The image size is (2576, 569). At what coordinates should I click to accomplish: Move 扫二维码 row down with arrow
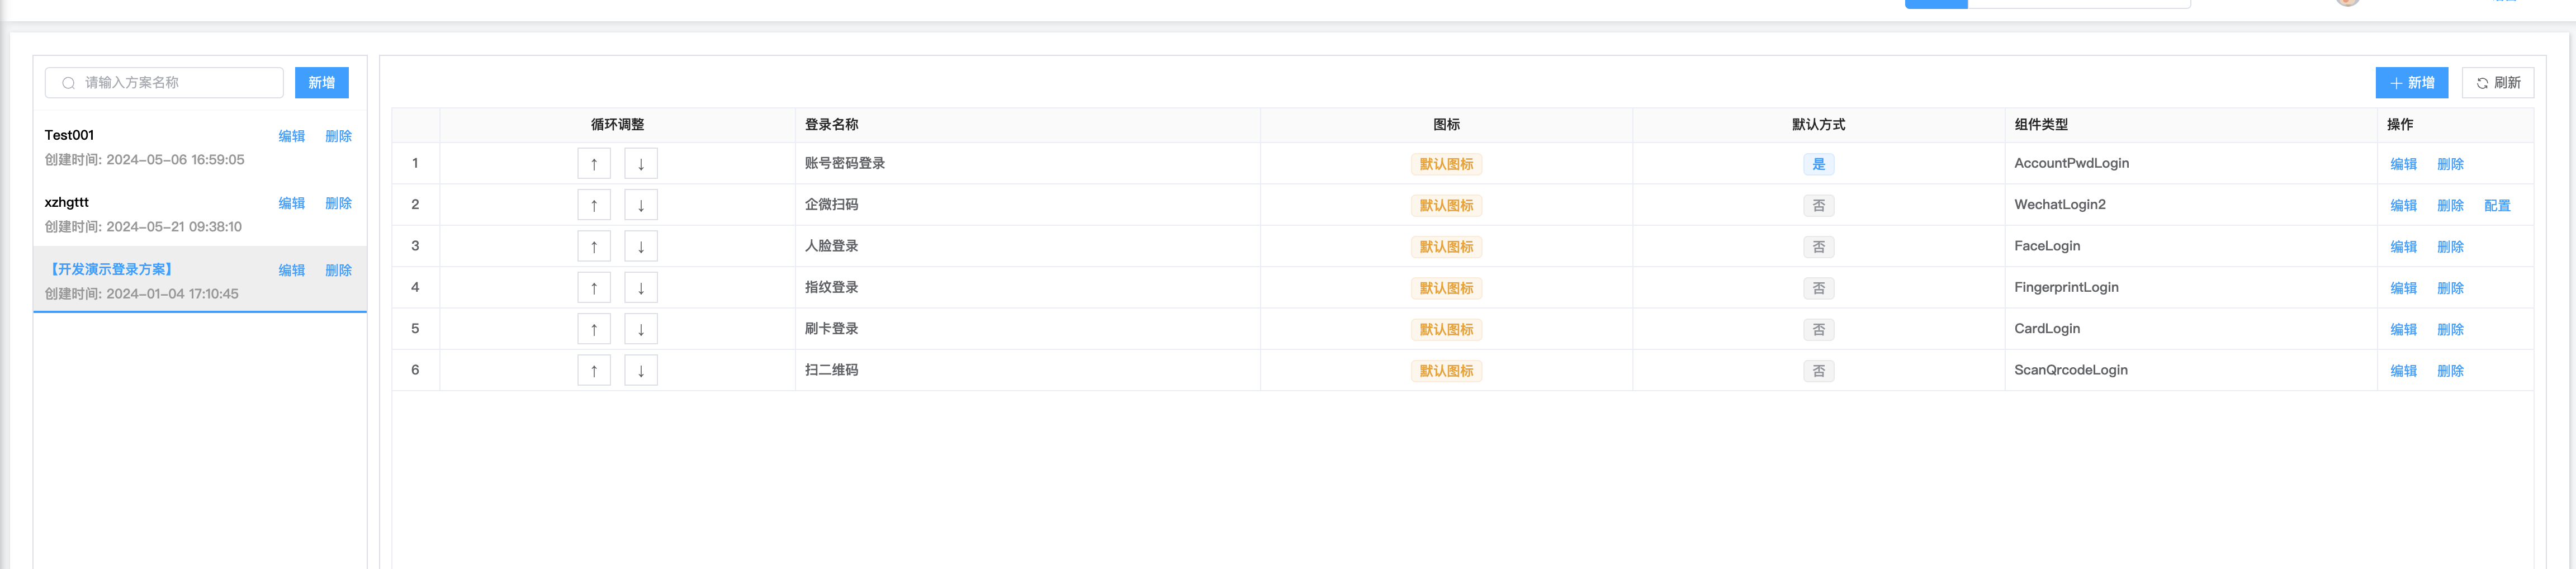(x=640, y=371)
